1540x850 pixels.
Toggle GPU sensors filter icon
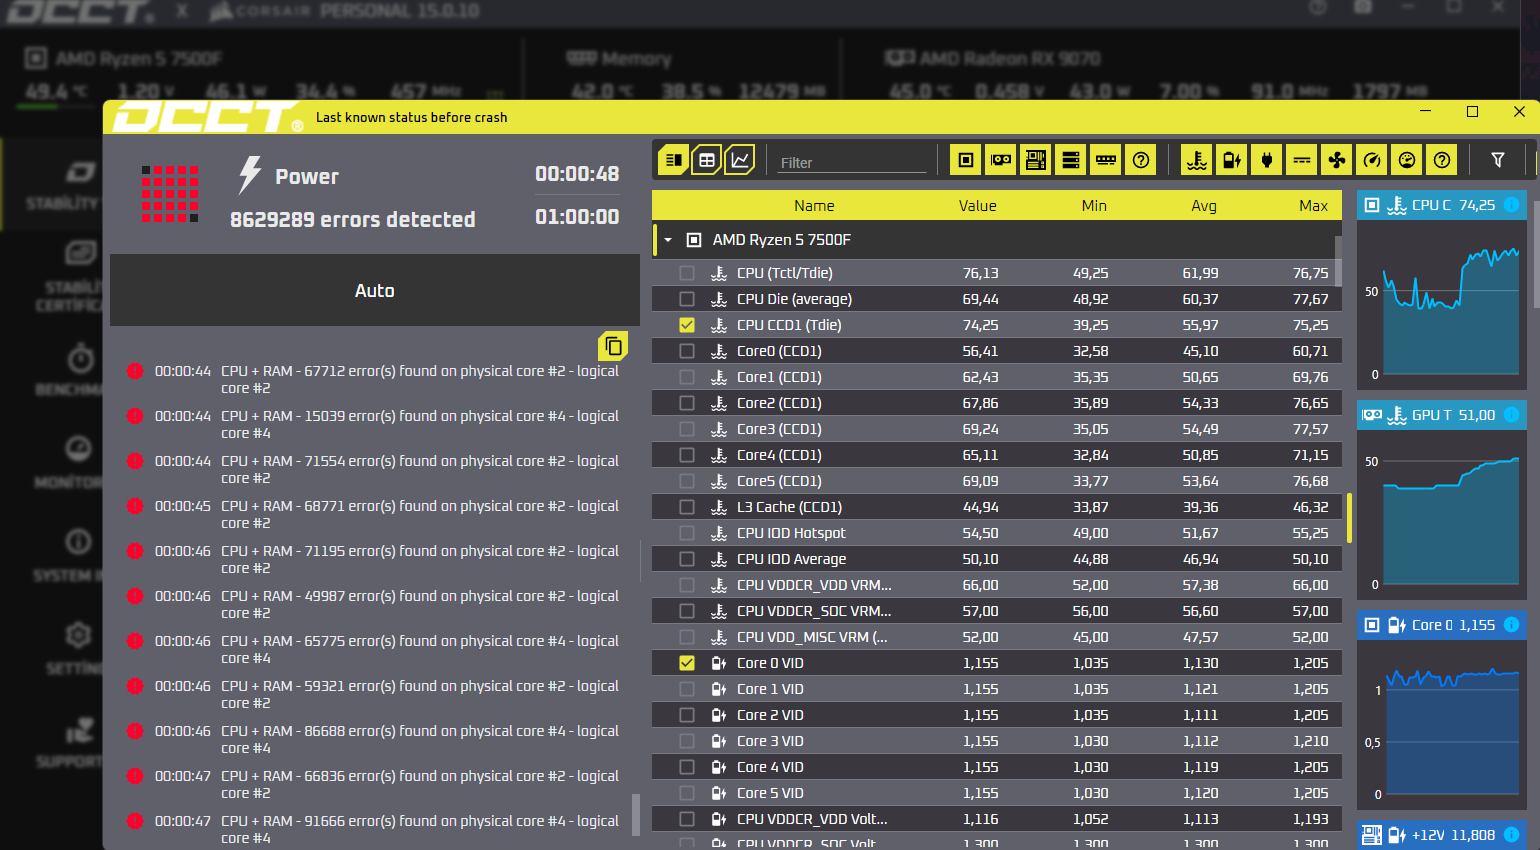(1000, 160)
